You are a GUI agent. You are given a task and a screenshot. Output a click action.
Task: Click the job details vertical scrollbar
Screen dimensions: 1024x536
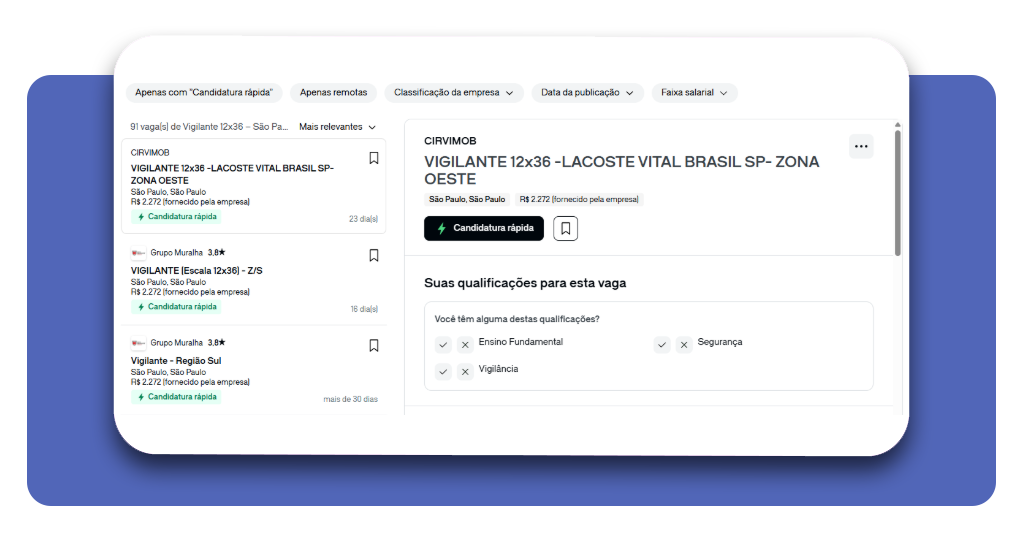click(x=897, y=193)
